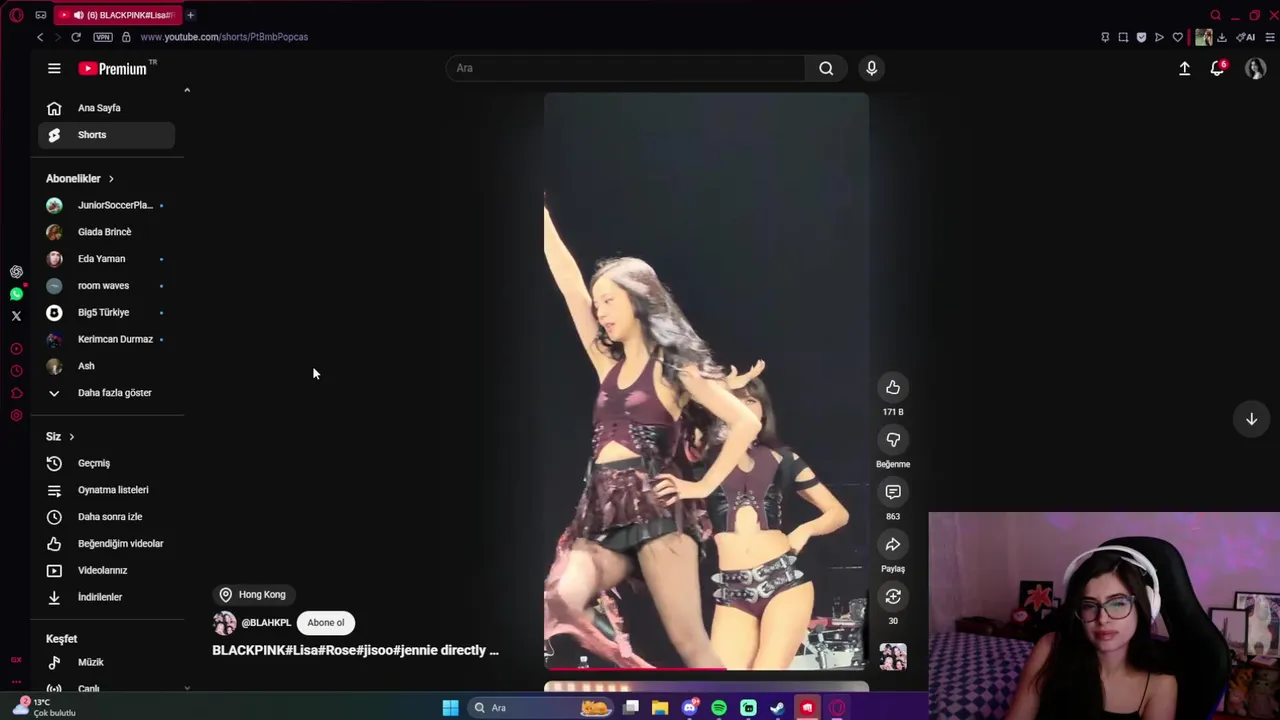The image size is (1280, 720).
Task: Click the search magnifier button
Action: coord(826,68)
